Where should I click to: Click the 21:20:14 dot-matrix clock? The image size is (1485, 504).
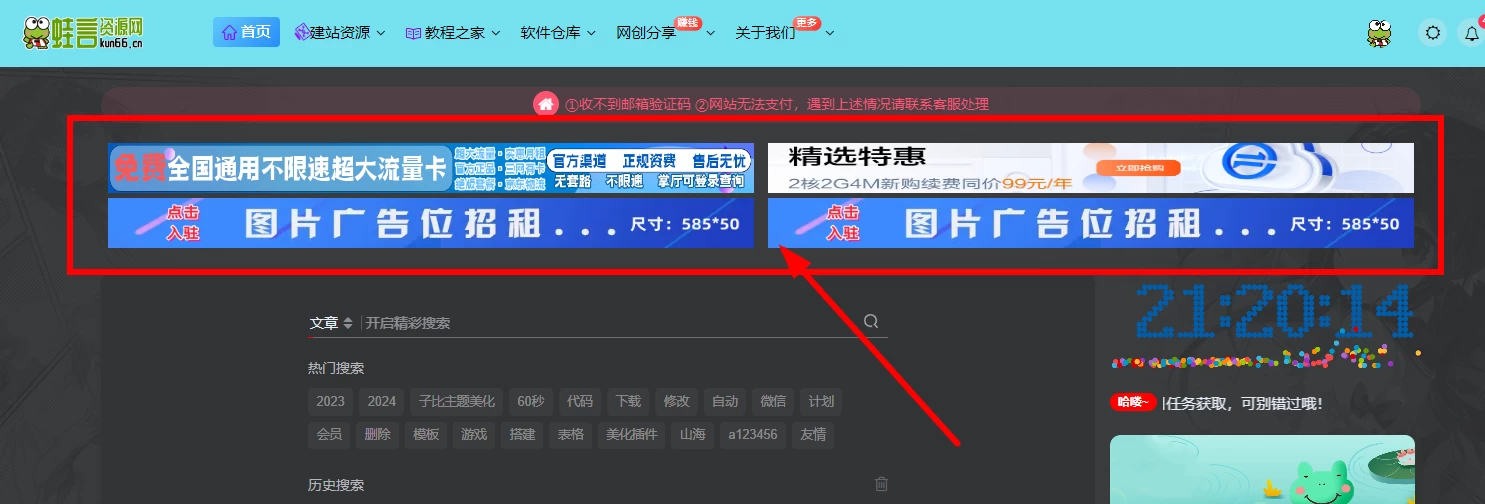tap(1273, 312)
